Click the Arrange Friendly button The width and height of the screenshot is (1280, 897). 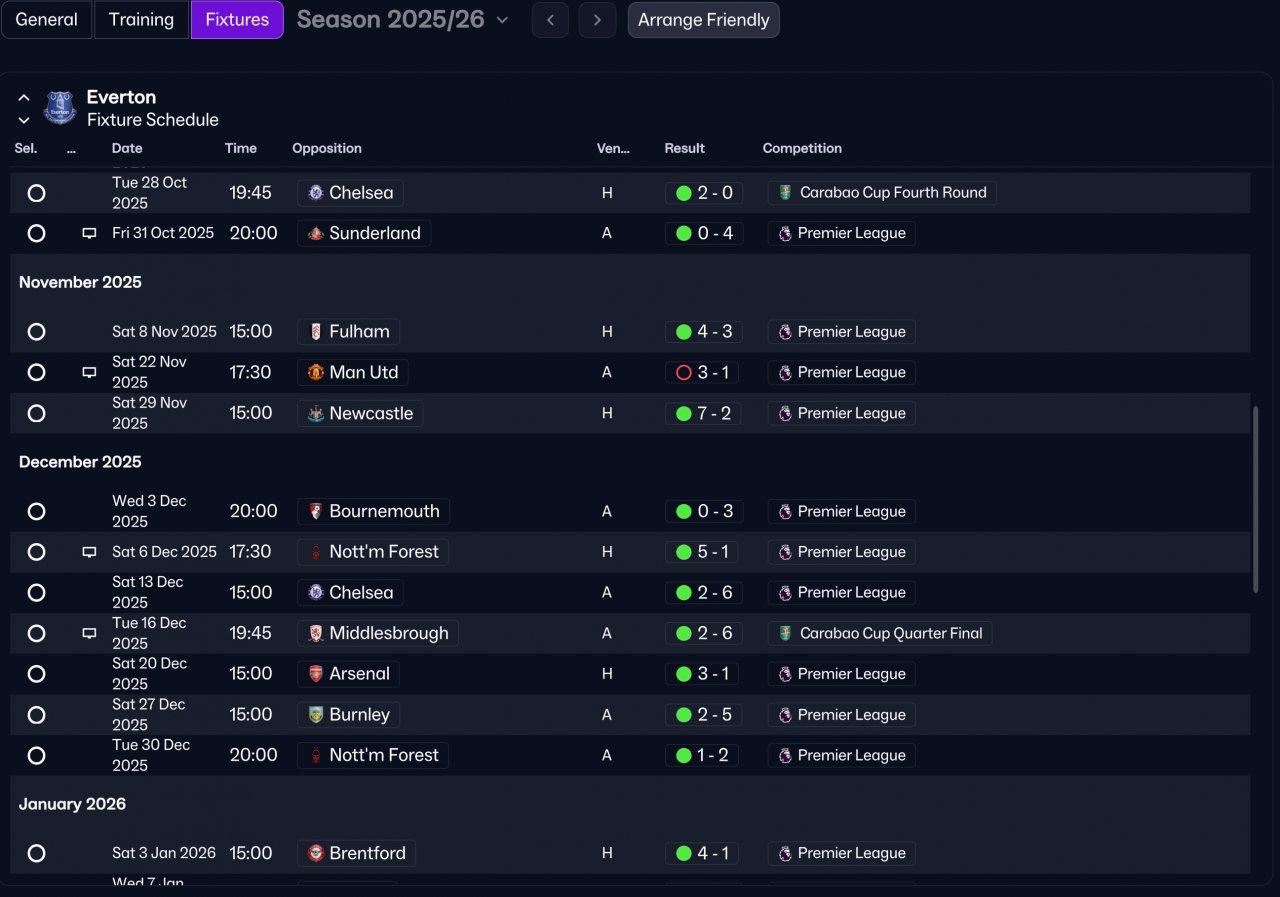703,20
